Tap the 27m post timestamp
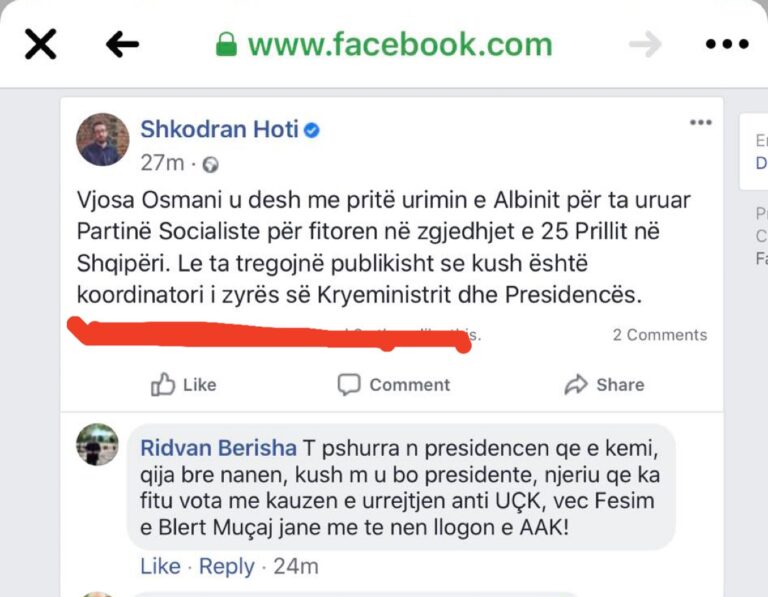 (161, 163)
